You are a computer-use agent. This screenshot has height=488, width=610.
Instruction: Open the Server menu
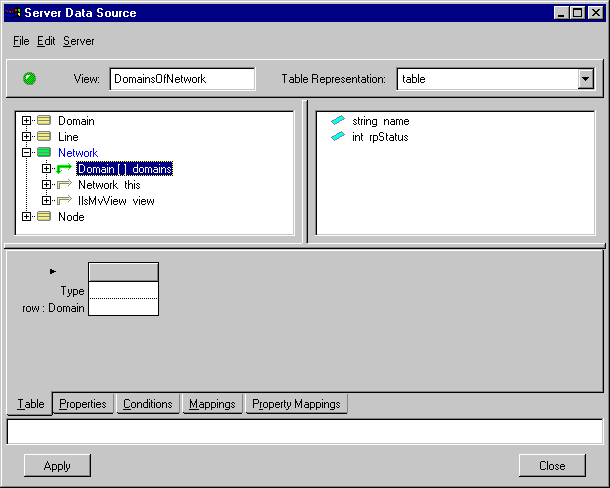(78, 41)
